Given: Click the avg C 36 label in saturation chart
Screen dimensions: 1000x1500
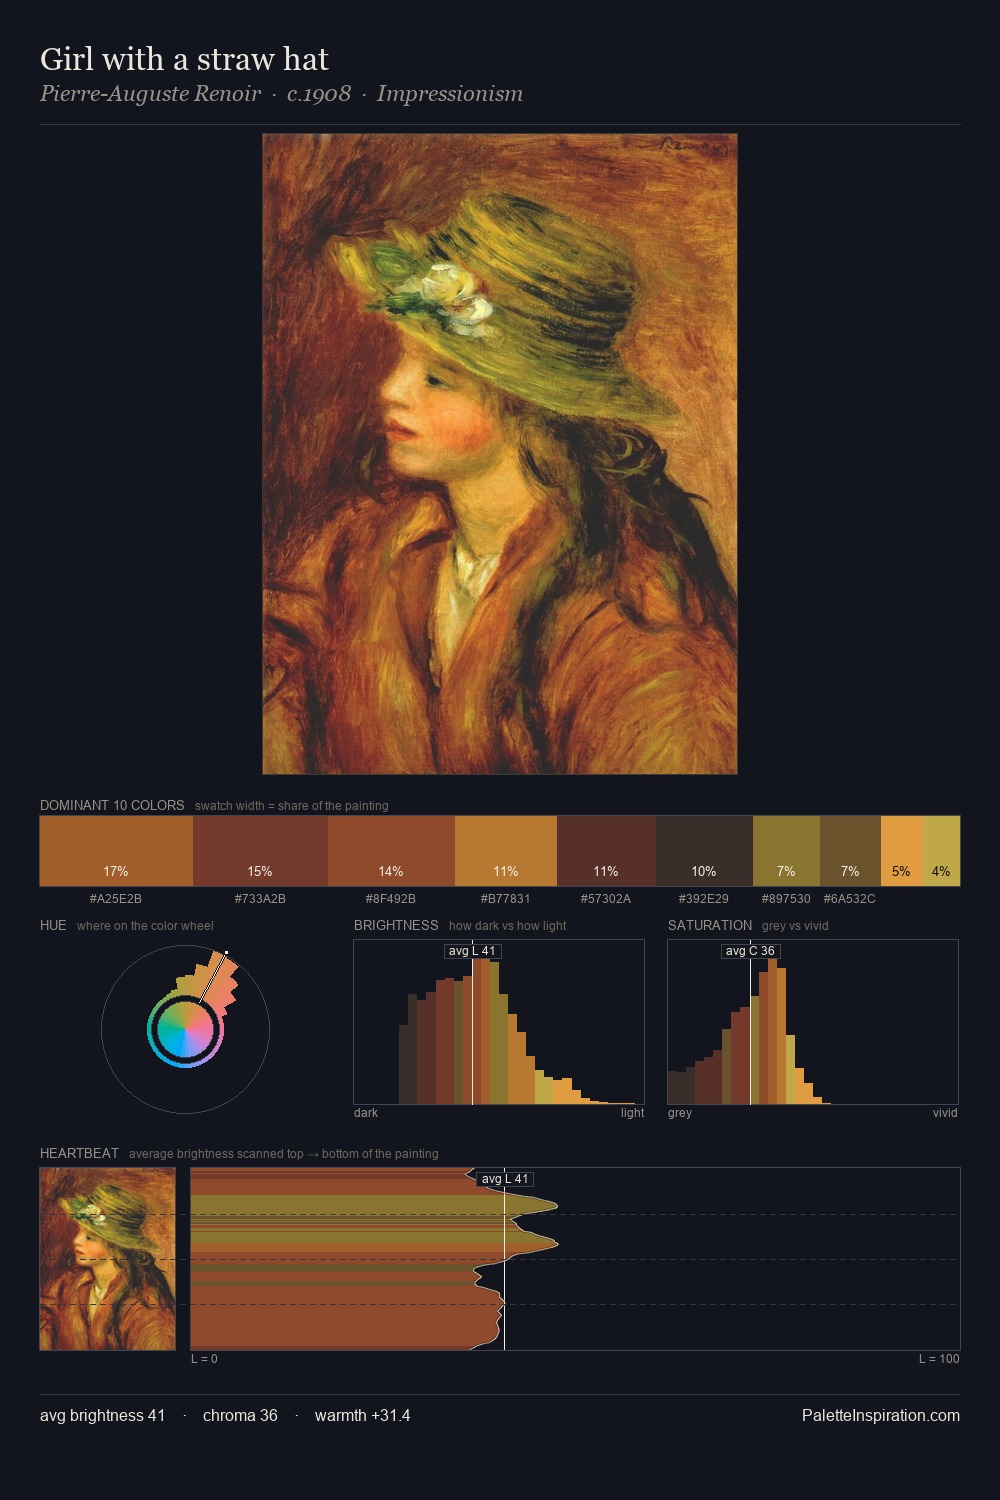Looking at the screenshot, I should pos(750,951).
